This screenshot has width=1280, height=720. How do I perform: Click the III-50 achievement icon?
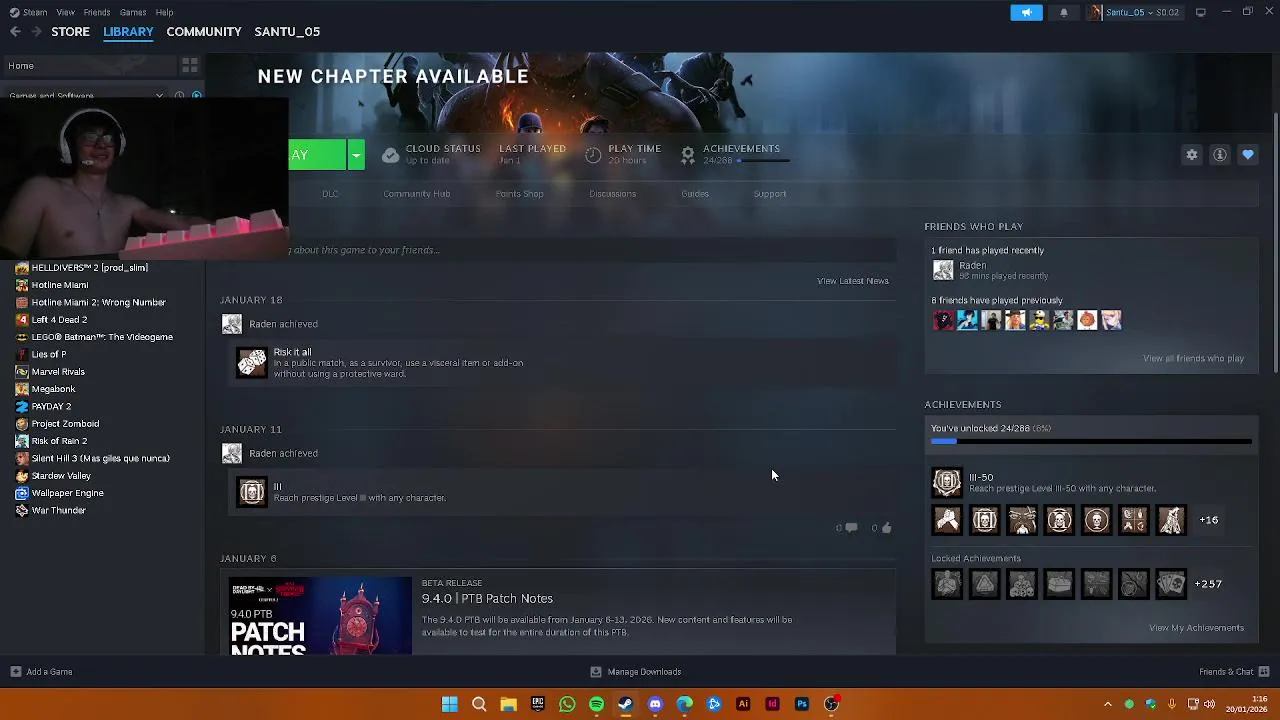[947, 483]
